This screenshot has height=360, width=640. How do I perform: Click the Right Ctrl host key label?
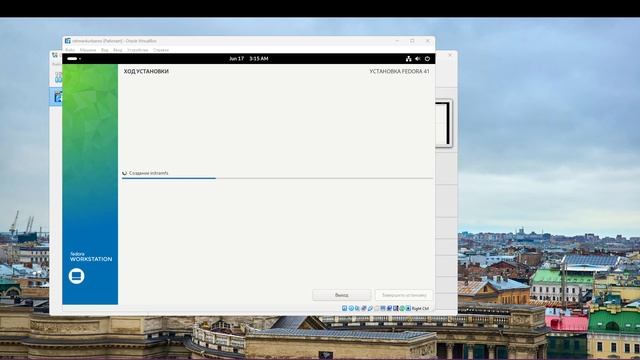tap(420, 309)
